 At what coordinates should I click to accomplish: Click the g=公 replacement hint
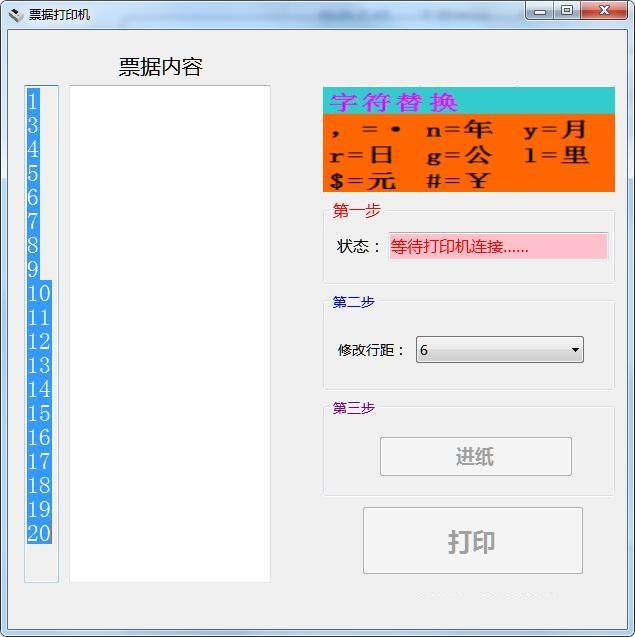(x=459, y=155)
